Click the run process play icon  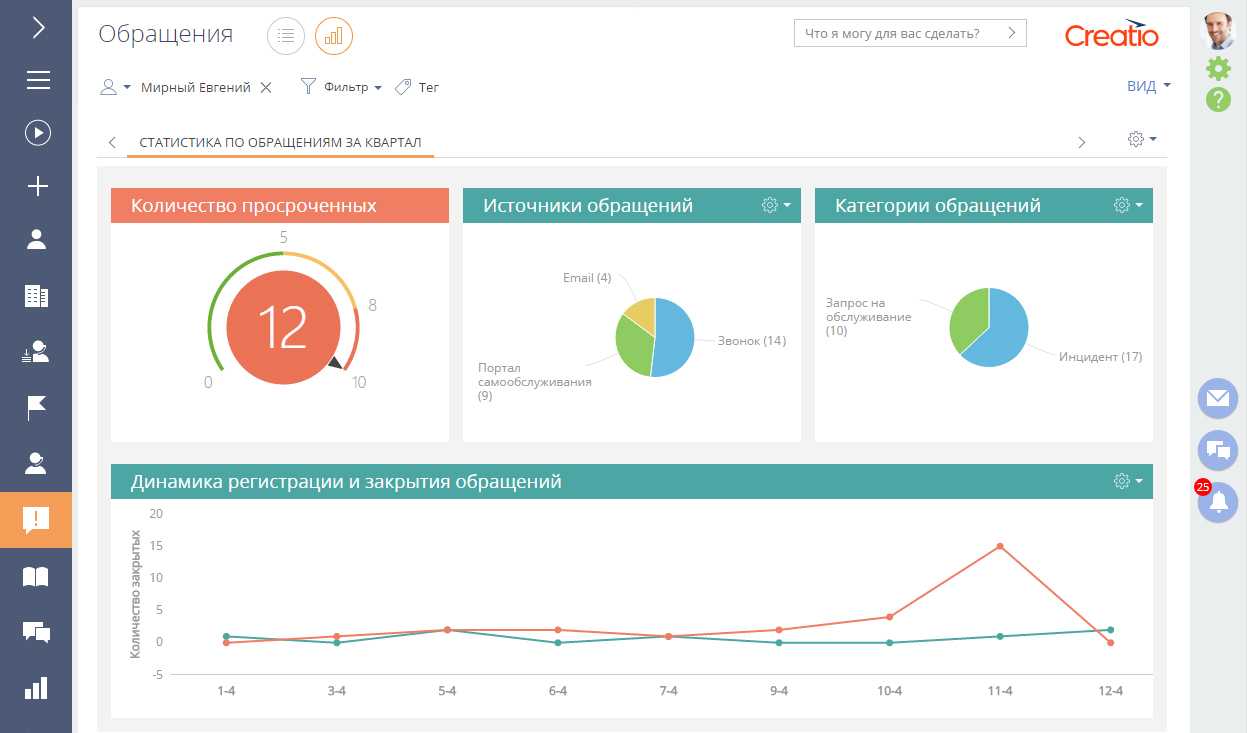tap(38, 132)
